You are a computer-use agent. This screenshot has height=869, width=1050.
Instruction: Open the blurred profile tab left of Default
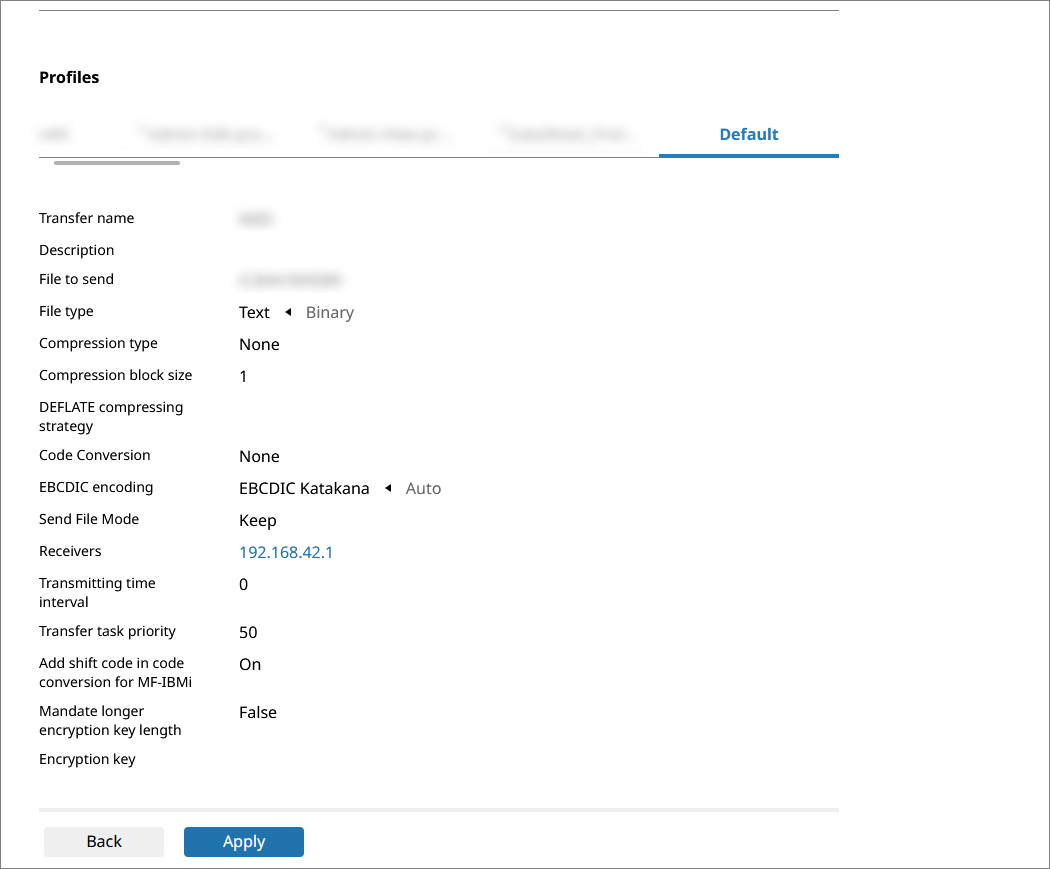(x=568, y=134)
